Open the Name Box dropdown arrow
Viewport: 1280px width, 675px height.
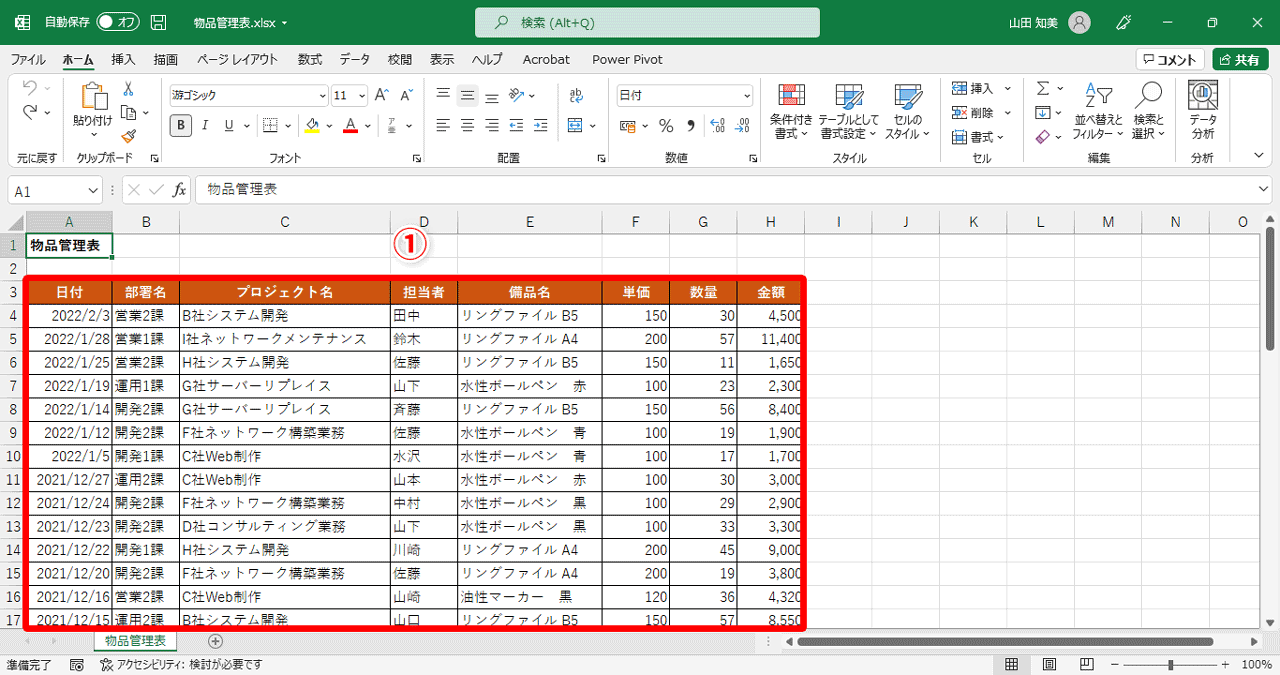pos(93,190)
